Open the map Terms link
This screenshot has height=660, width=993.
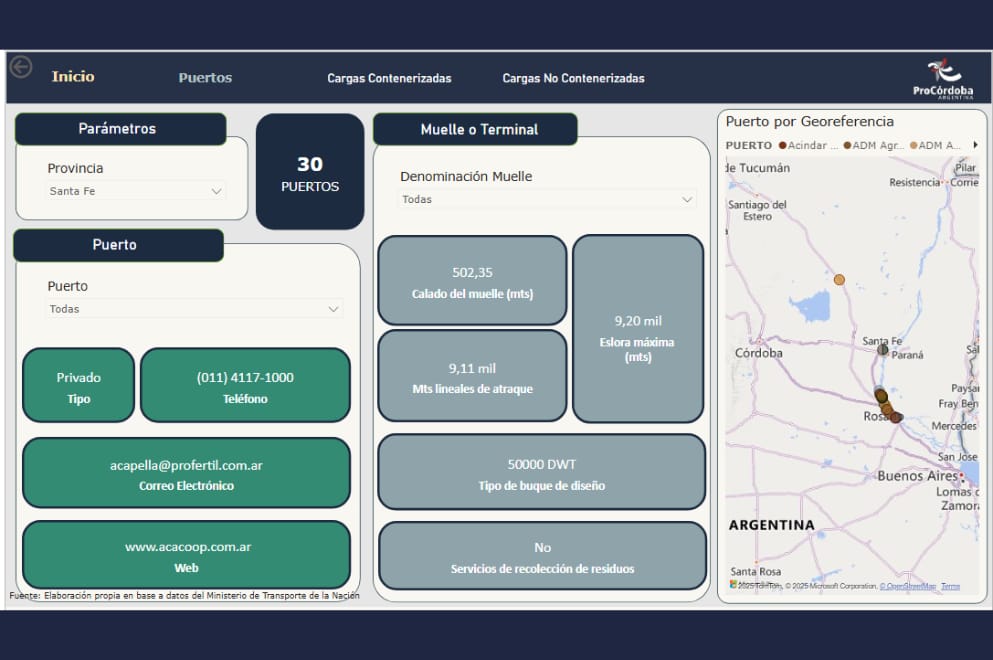coord(950,587)
